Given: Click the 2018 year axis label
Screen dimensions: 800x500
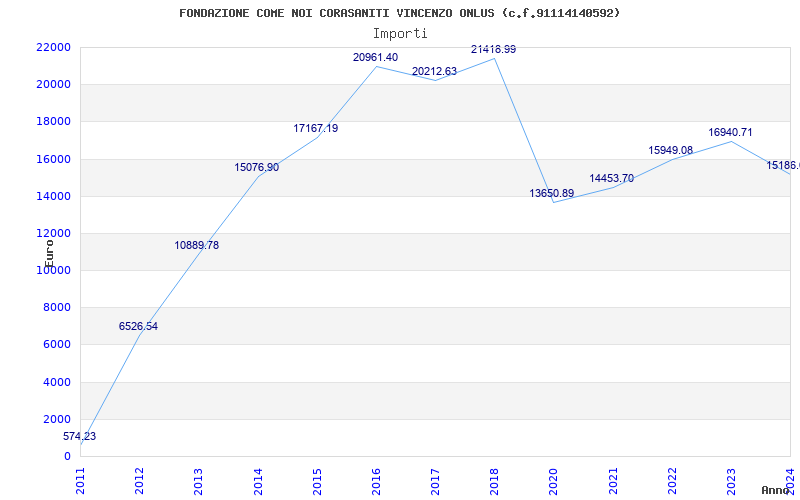Looking at the screenshot, I should pyautogui.click(x=494, y=481).
